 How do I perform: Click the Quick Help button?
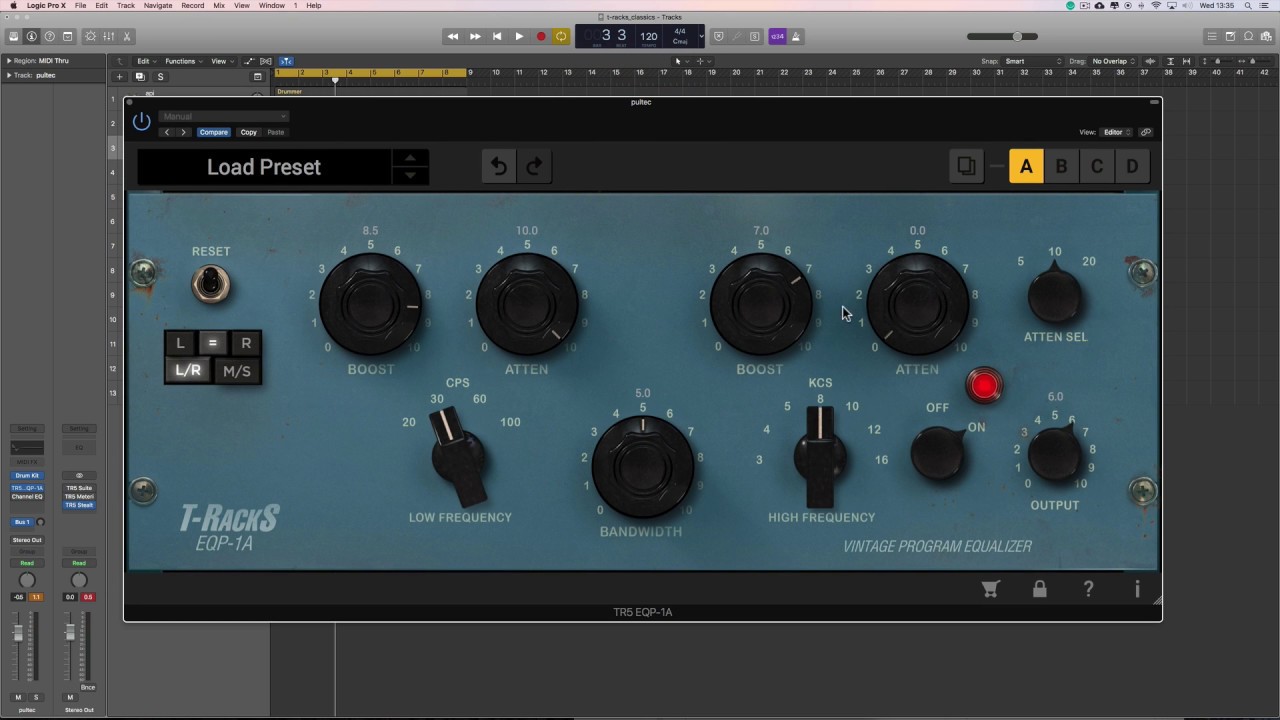click(50, 37)
